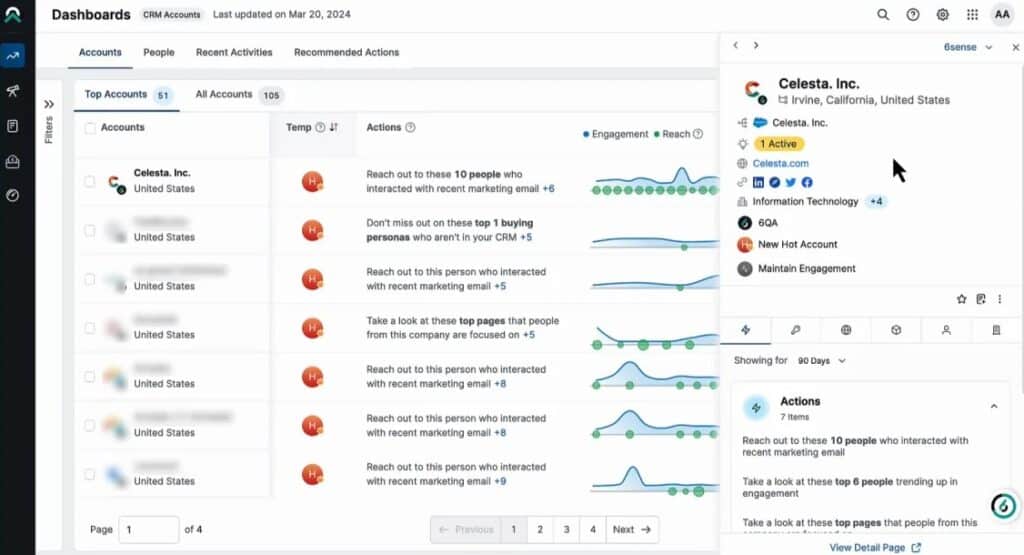Click the Actions column info icon
The height and width of the screenshot is (555, 1024).
(x=410, y=127)
